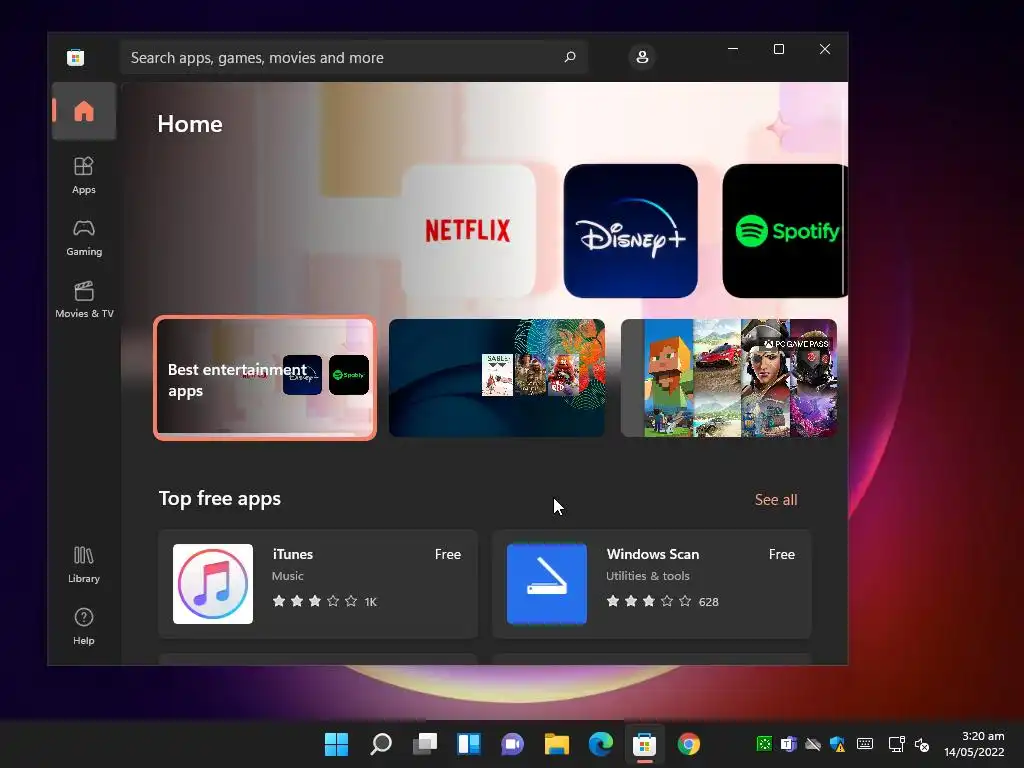Open Widgets on the taskbar
1024x768 pixels.
(469, 744)
